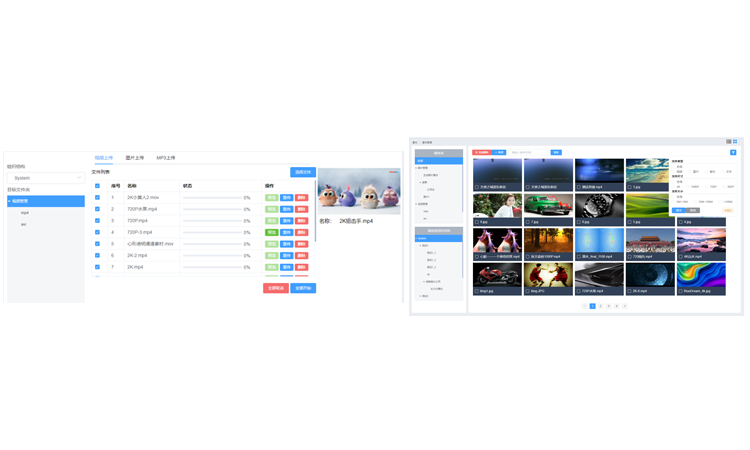750x450 pixels.
Task: Open the System organization dropdown
Action: [x=46, y=178]
